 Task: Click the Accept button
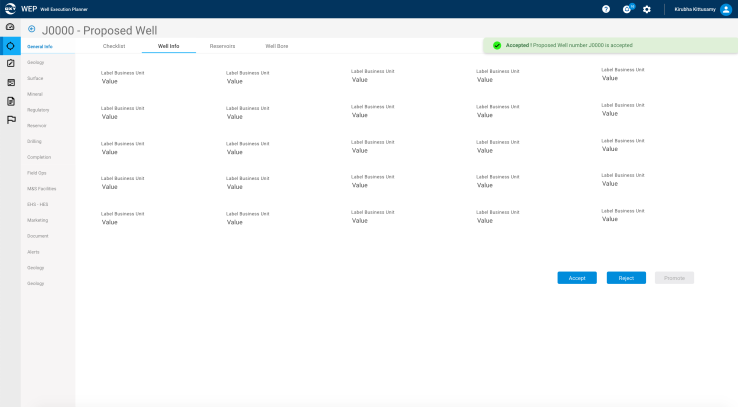(x=577, y=278)
